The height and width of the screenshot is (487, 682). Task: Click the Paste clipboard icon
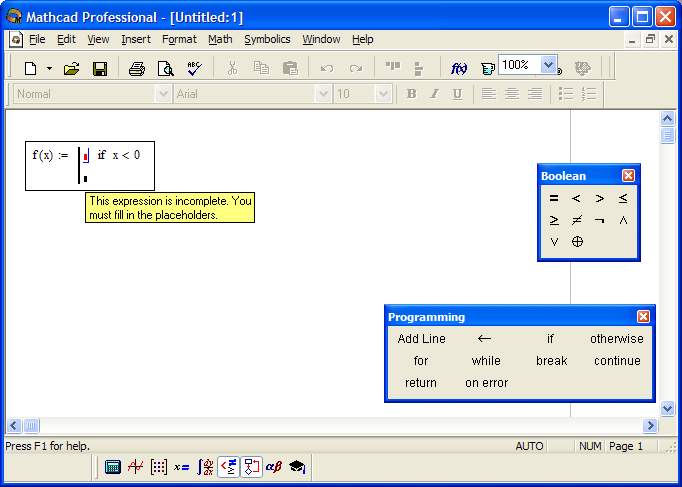pos(290,68)
